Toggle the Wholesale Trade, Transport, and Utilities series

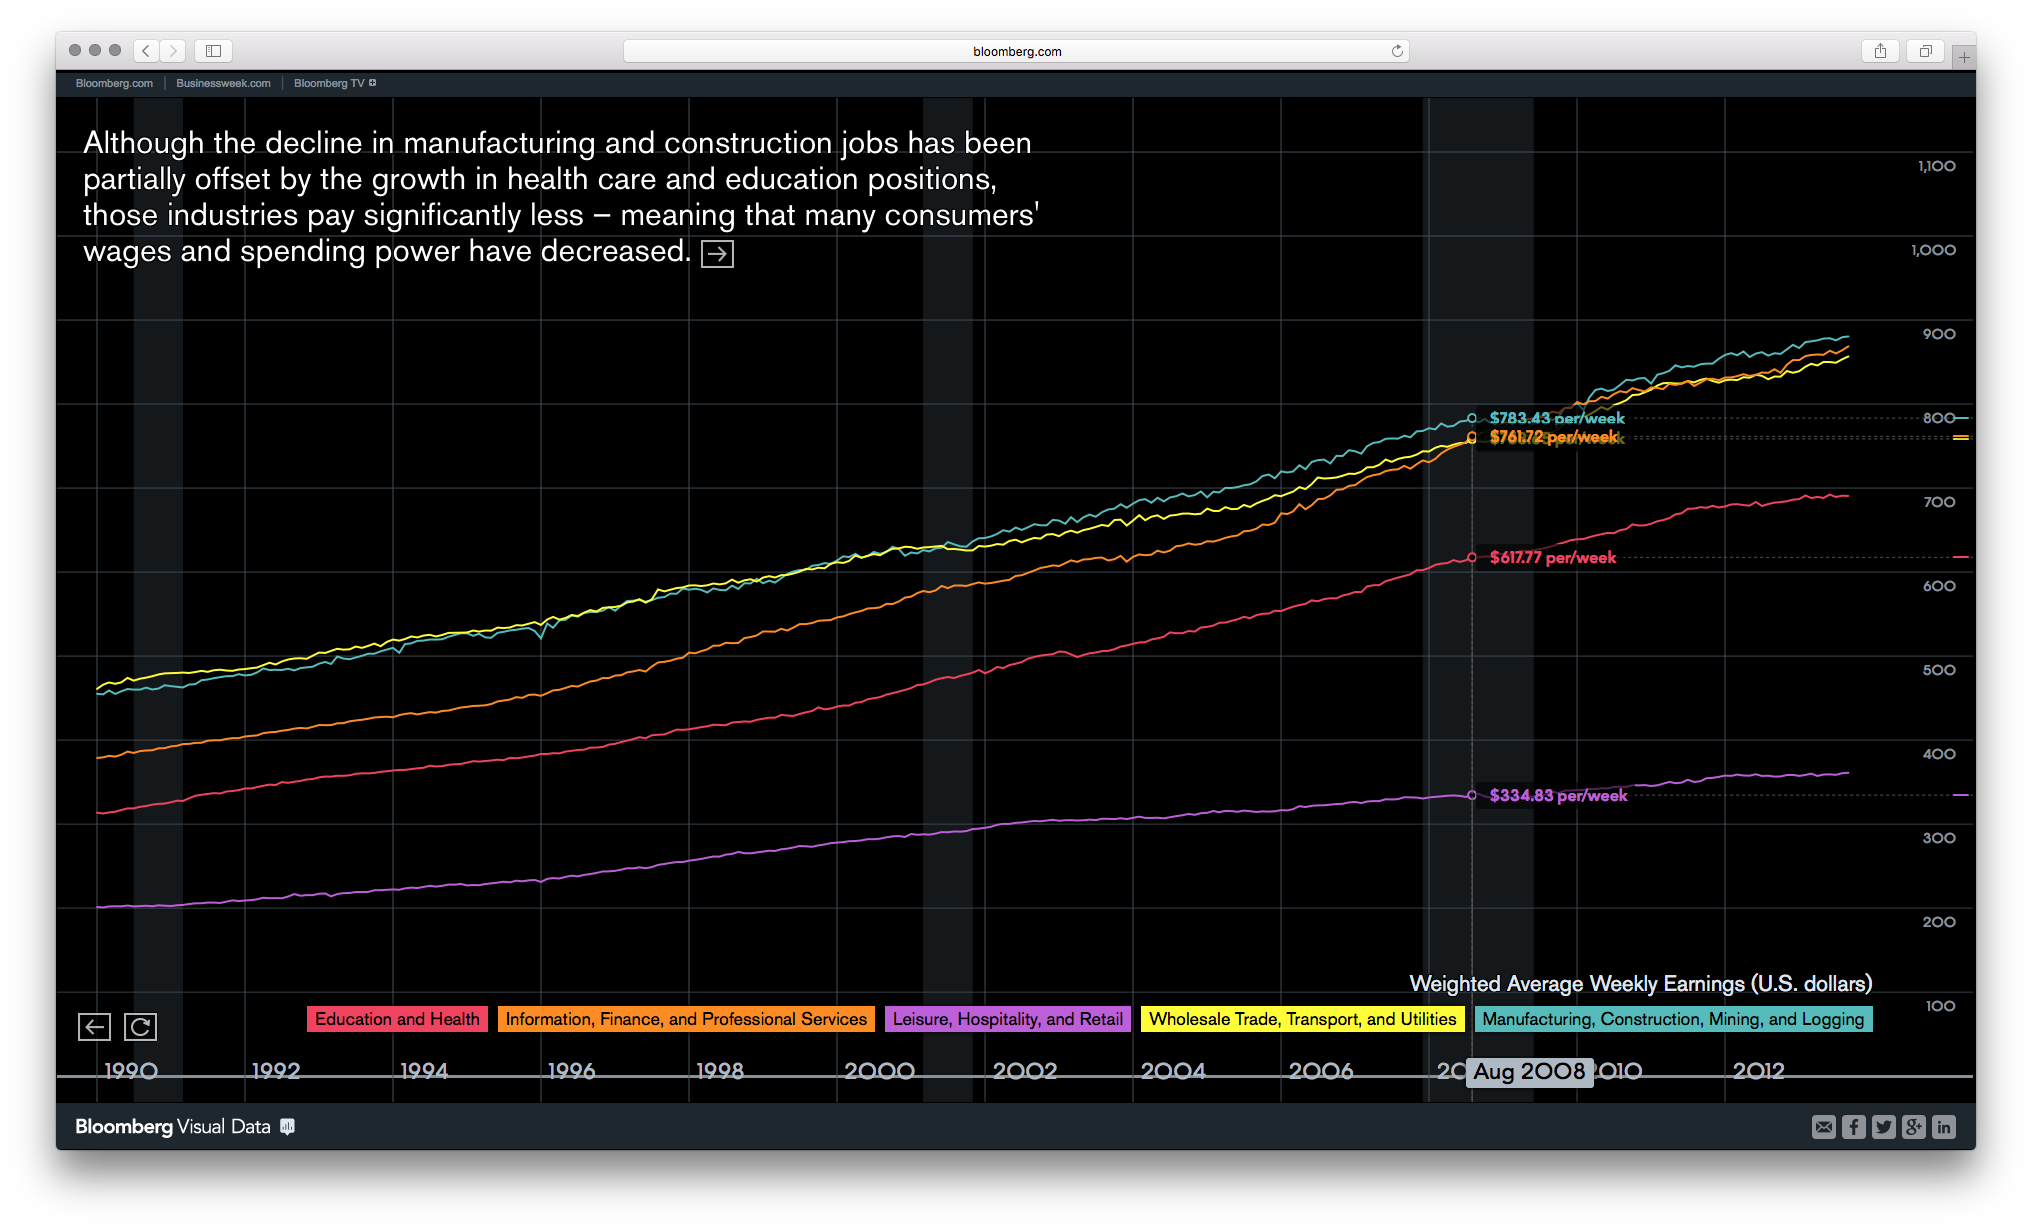(1303, 1019)
